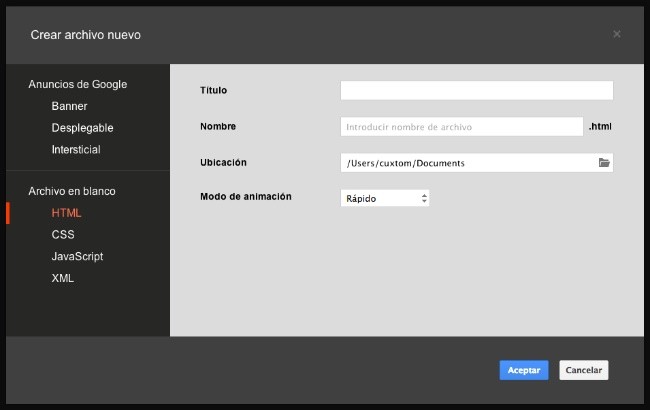
Task: Select HTML blank file type
Action: click(66, 213)
